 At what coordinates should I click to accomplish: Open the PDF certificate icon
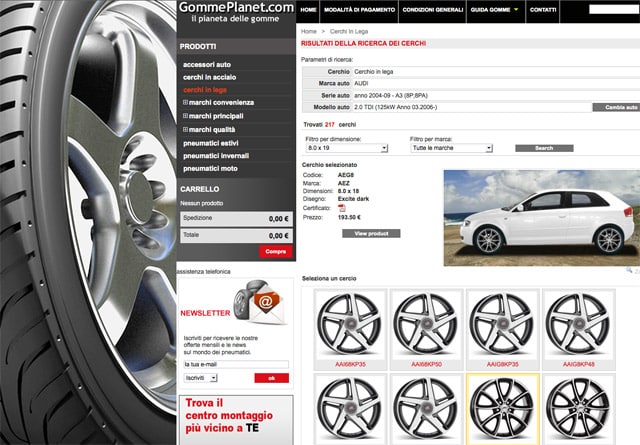(x=342, y=208)
